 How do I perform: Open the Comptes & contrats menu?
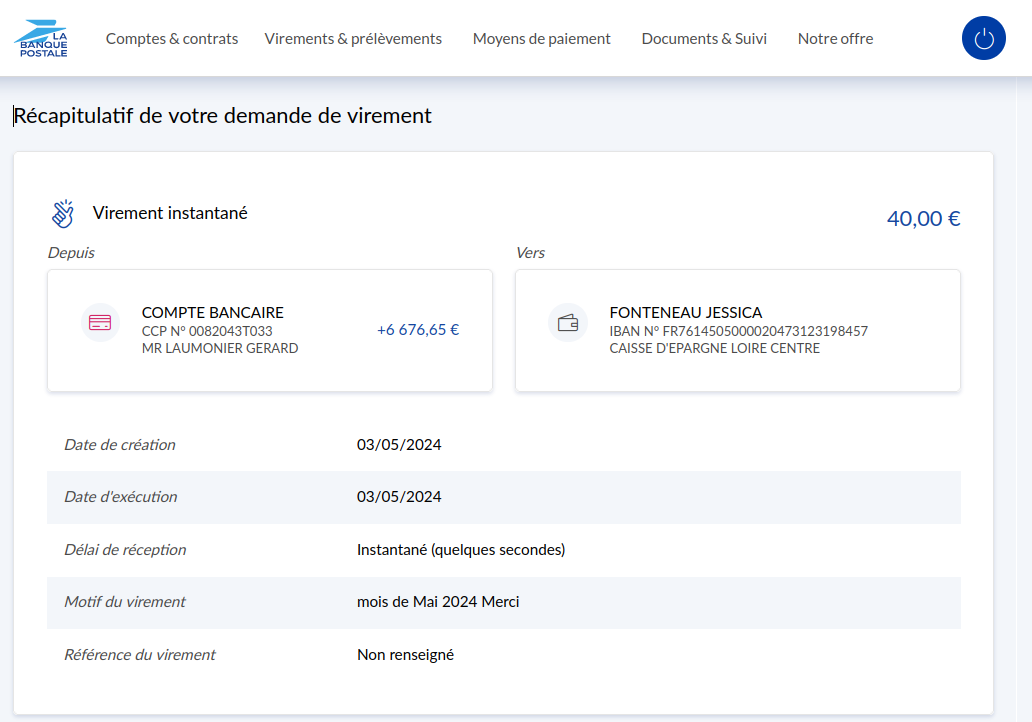tap(172, 39)
